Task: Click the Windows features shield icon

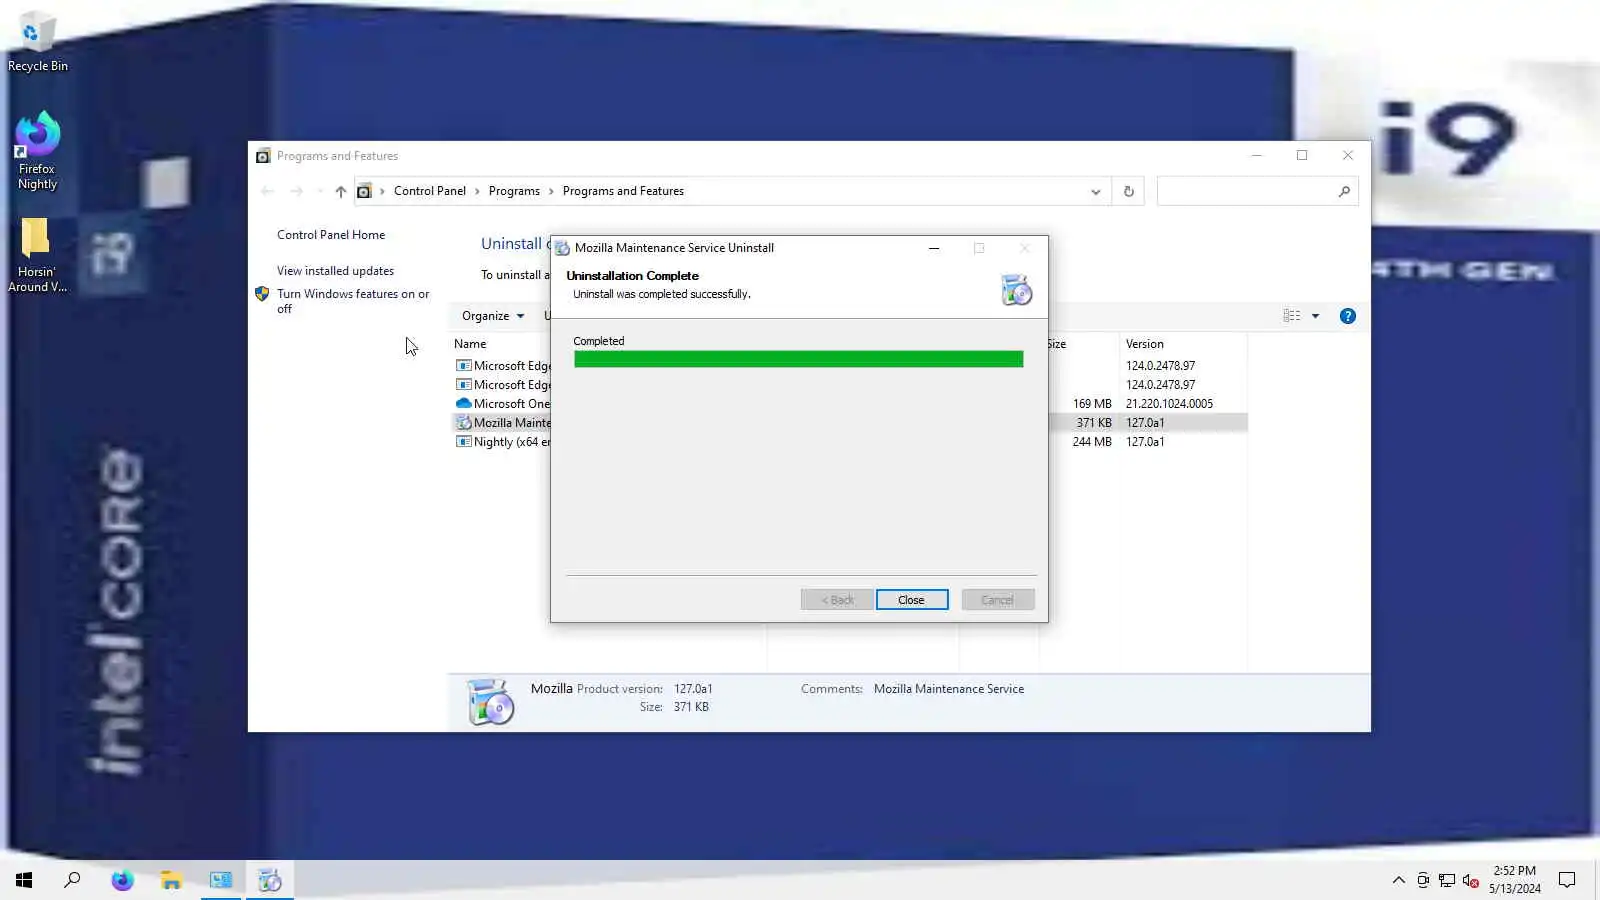Action: [x=262, y=294]
